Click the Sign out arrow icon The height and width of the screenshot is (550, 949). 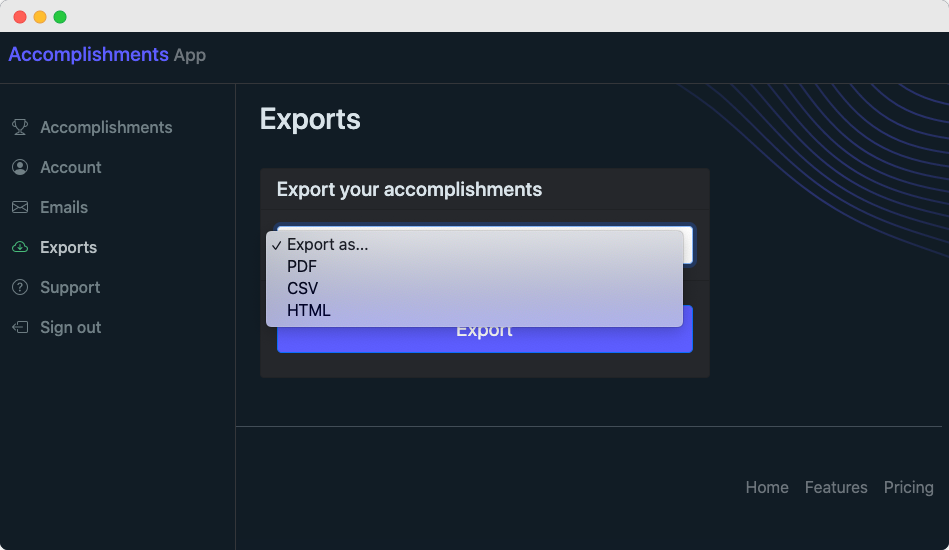coord(20,327)
